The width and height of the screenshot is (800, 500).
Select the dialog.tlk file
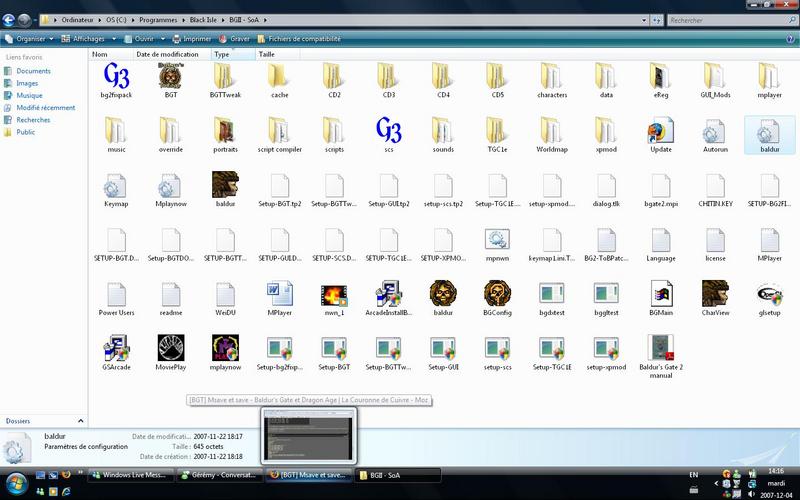[x=606, y=190]
